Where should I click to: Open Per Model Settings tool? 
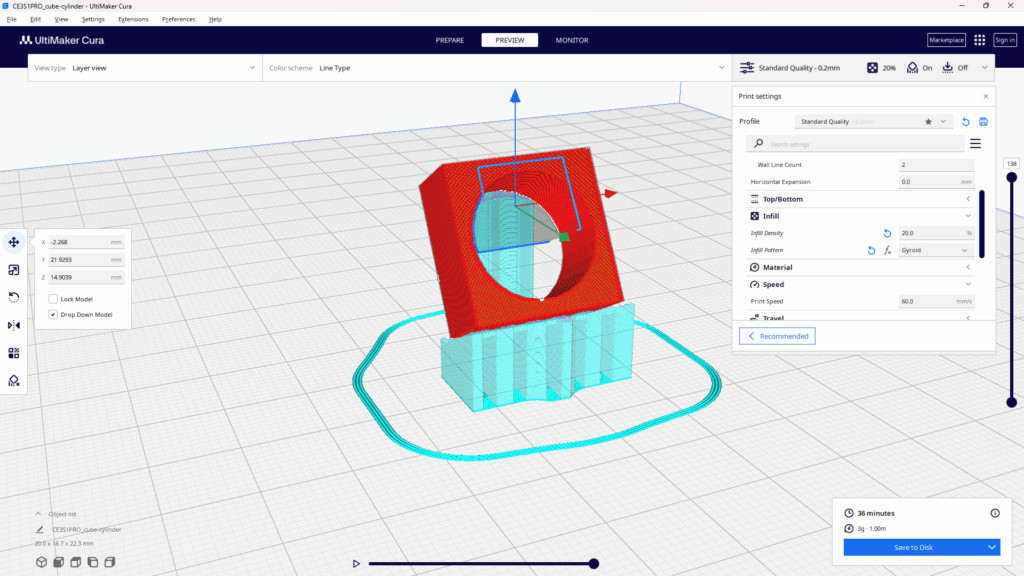(13, 352)
